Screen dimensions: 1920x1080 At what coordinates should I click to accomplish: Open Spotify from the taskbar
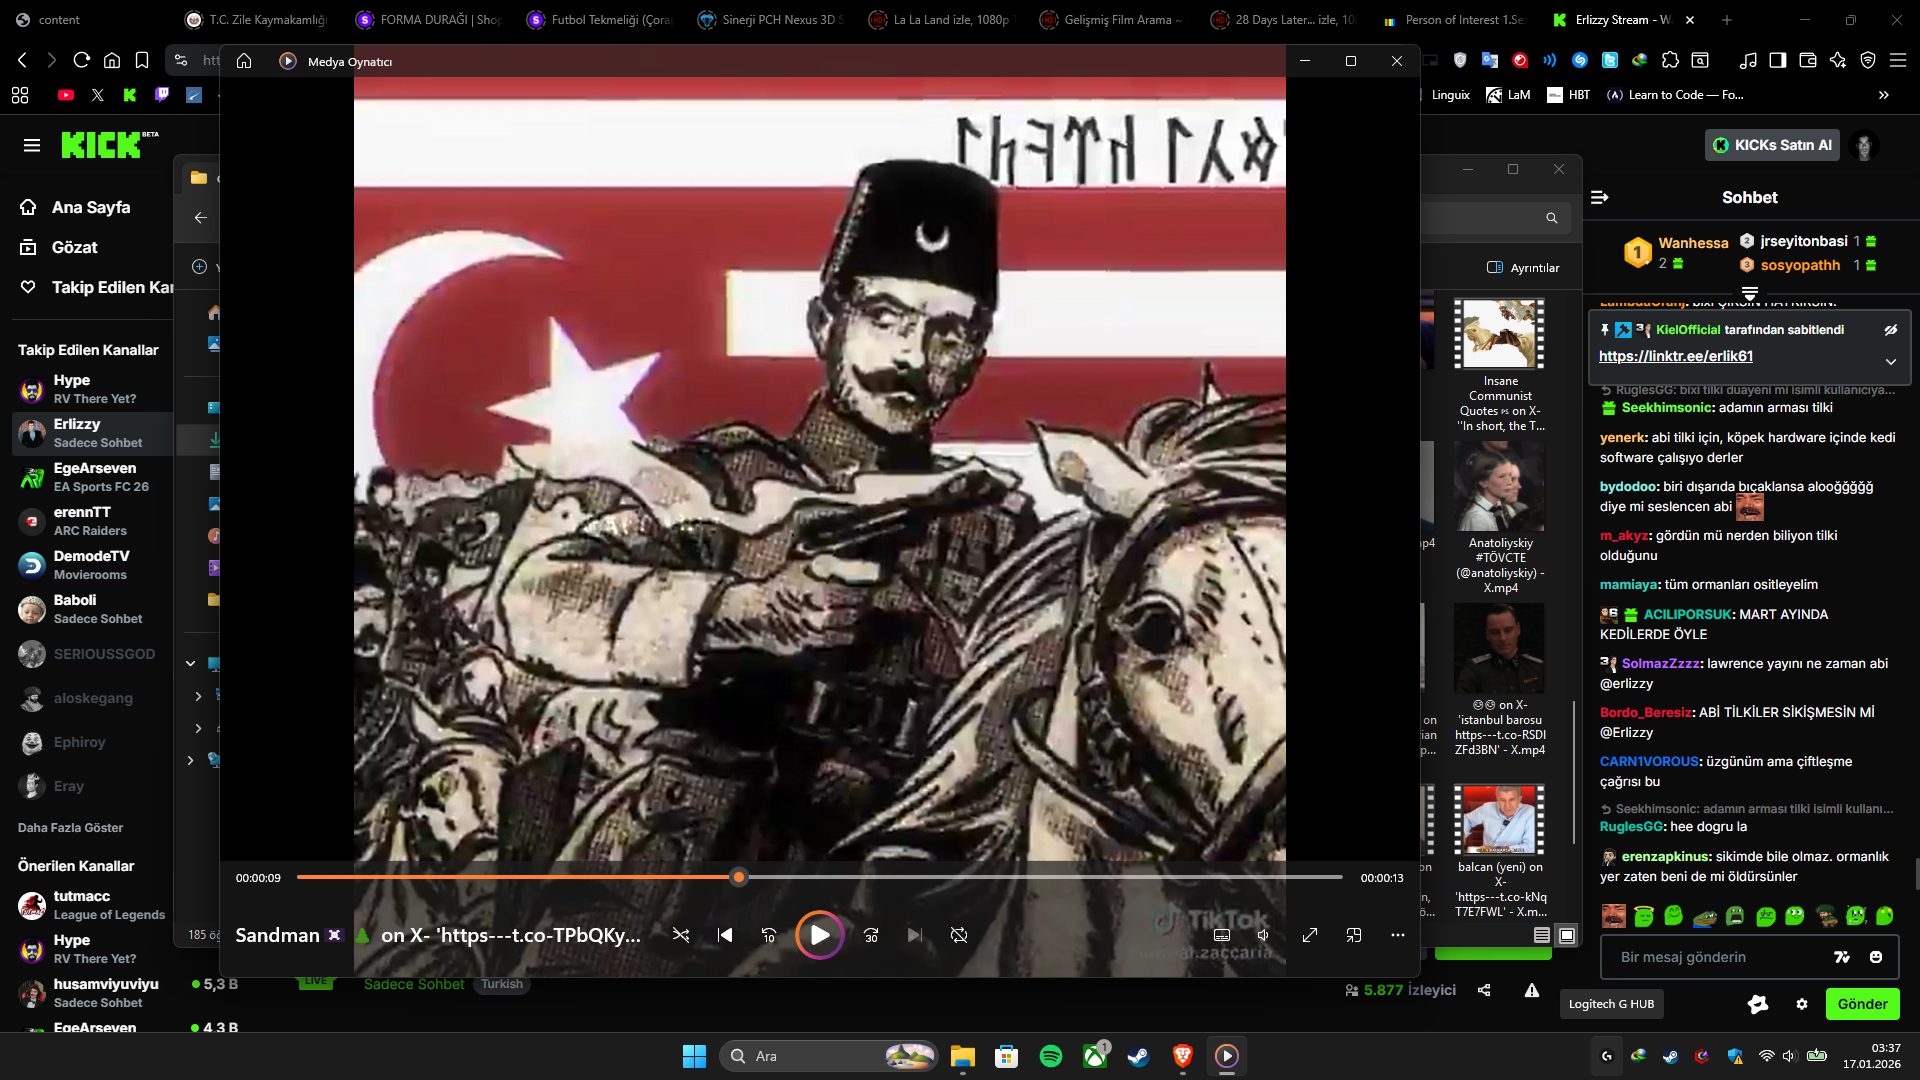click(1051, 1056)
